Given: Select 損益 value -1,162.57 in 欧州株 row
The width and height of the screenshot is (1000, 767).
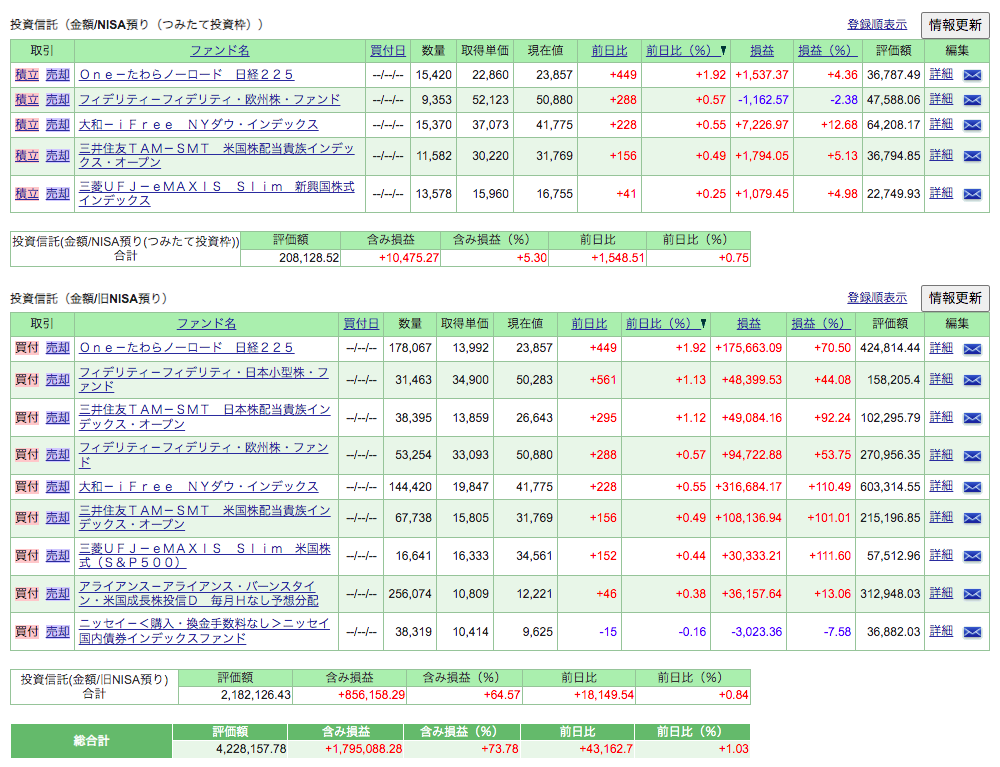Looking at the screenshot, I should click(x=763, y=99).
